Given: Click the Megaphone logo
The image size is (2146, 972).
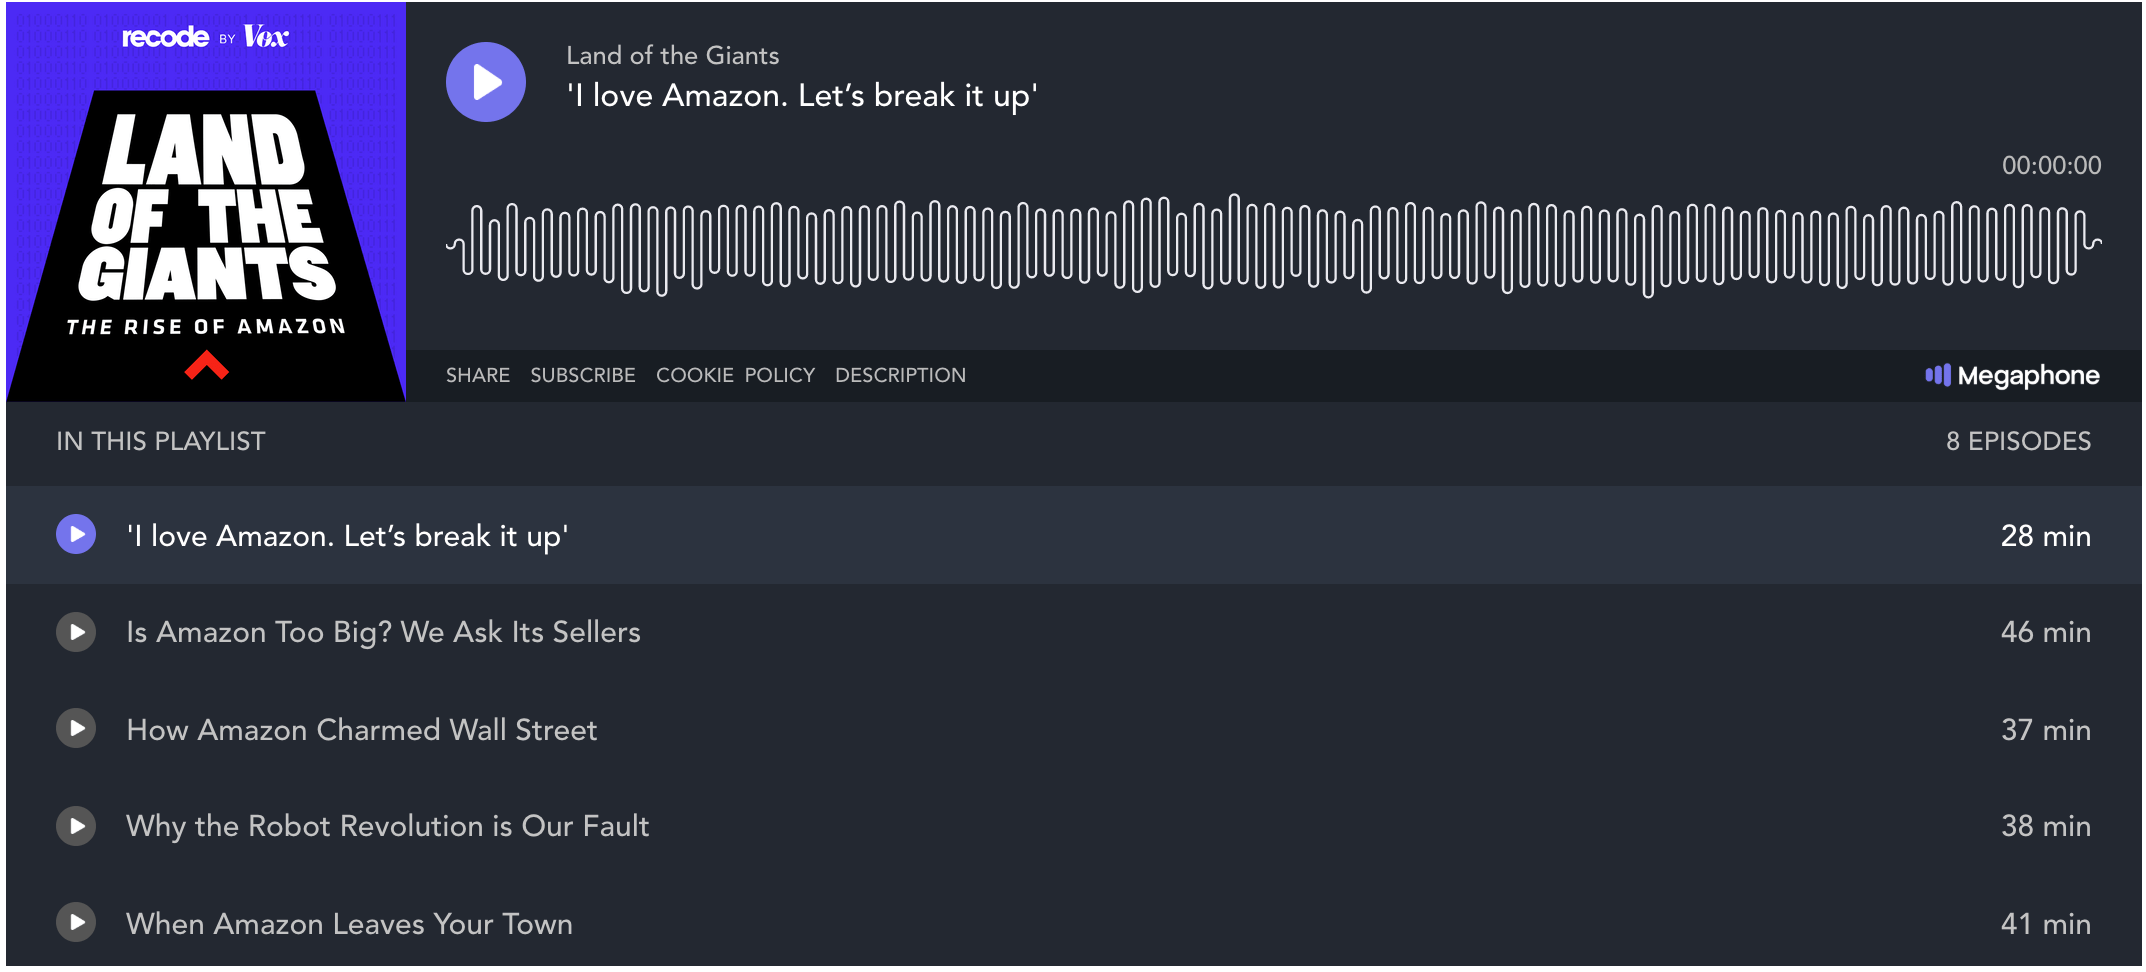Looking at the screenshot, I should 2012,376.
